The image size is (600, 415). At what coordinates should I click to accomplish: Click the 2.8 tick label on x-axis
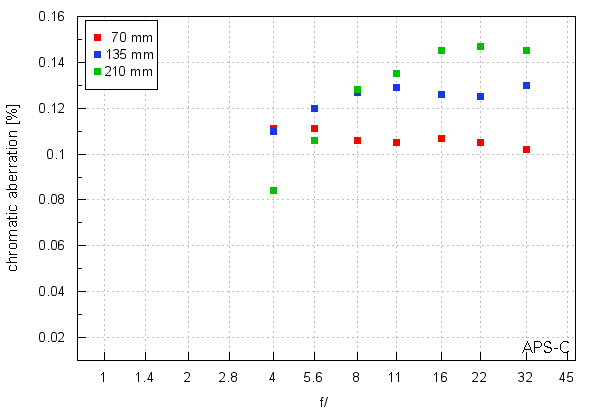click(229, 376)
